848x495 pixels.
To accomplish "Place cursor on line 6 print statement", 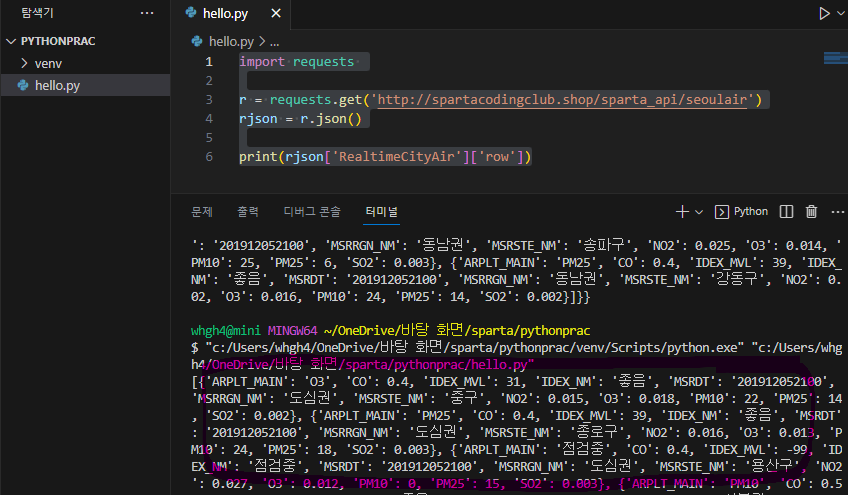I will pos(385,157).
